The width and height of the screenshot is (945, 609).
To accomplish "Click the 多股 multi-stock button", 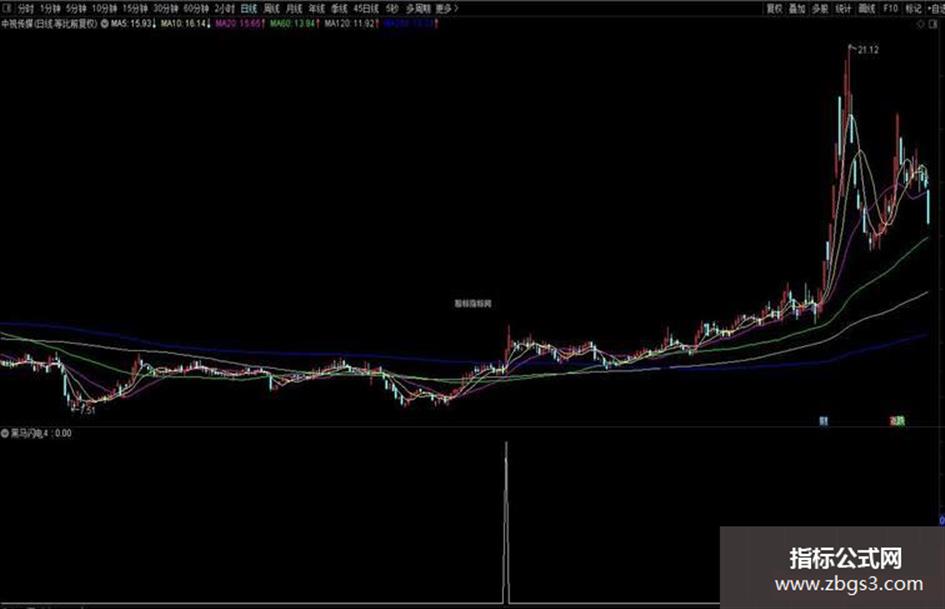I will click(x=820, y=8).
